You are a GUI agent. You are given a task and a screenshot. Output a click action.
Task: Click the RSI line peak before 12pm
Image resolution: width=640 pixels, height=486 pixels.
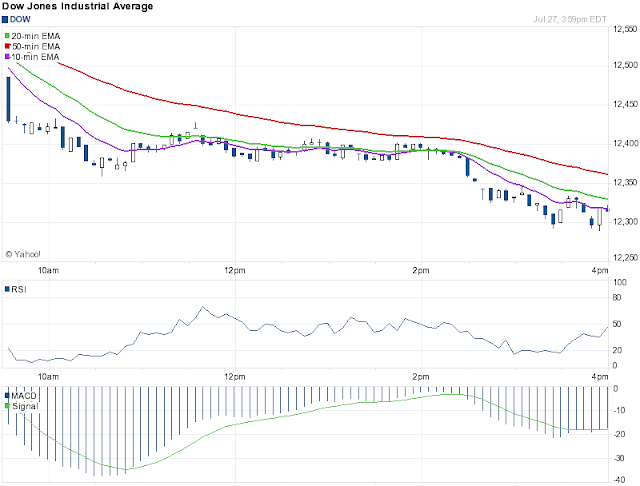pos(202,307)
